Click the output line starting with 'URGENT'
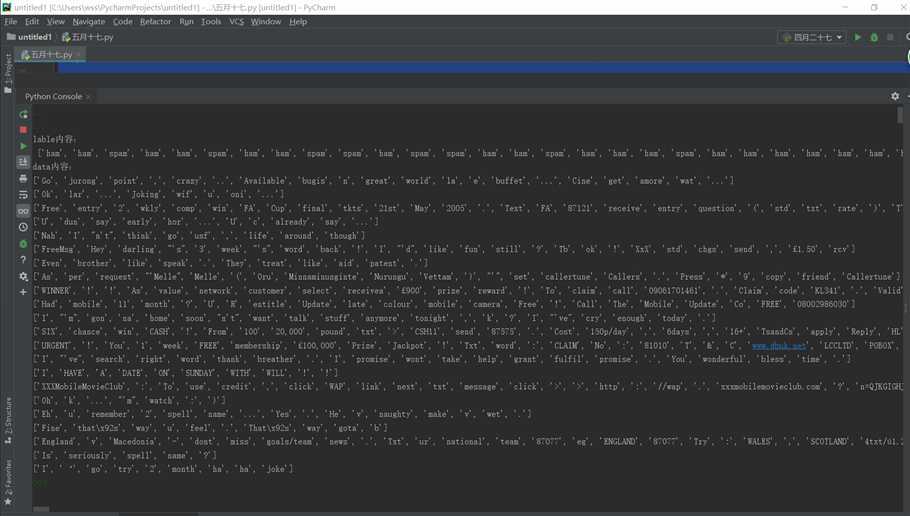The image size is (910, 516). coord(468,346)
